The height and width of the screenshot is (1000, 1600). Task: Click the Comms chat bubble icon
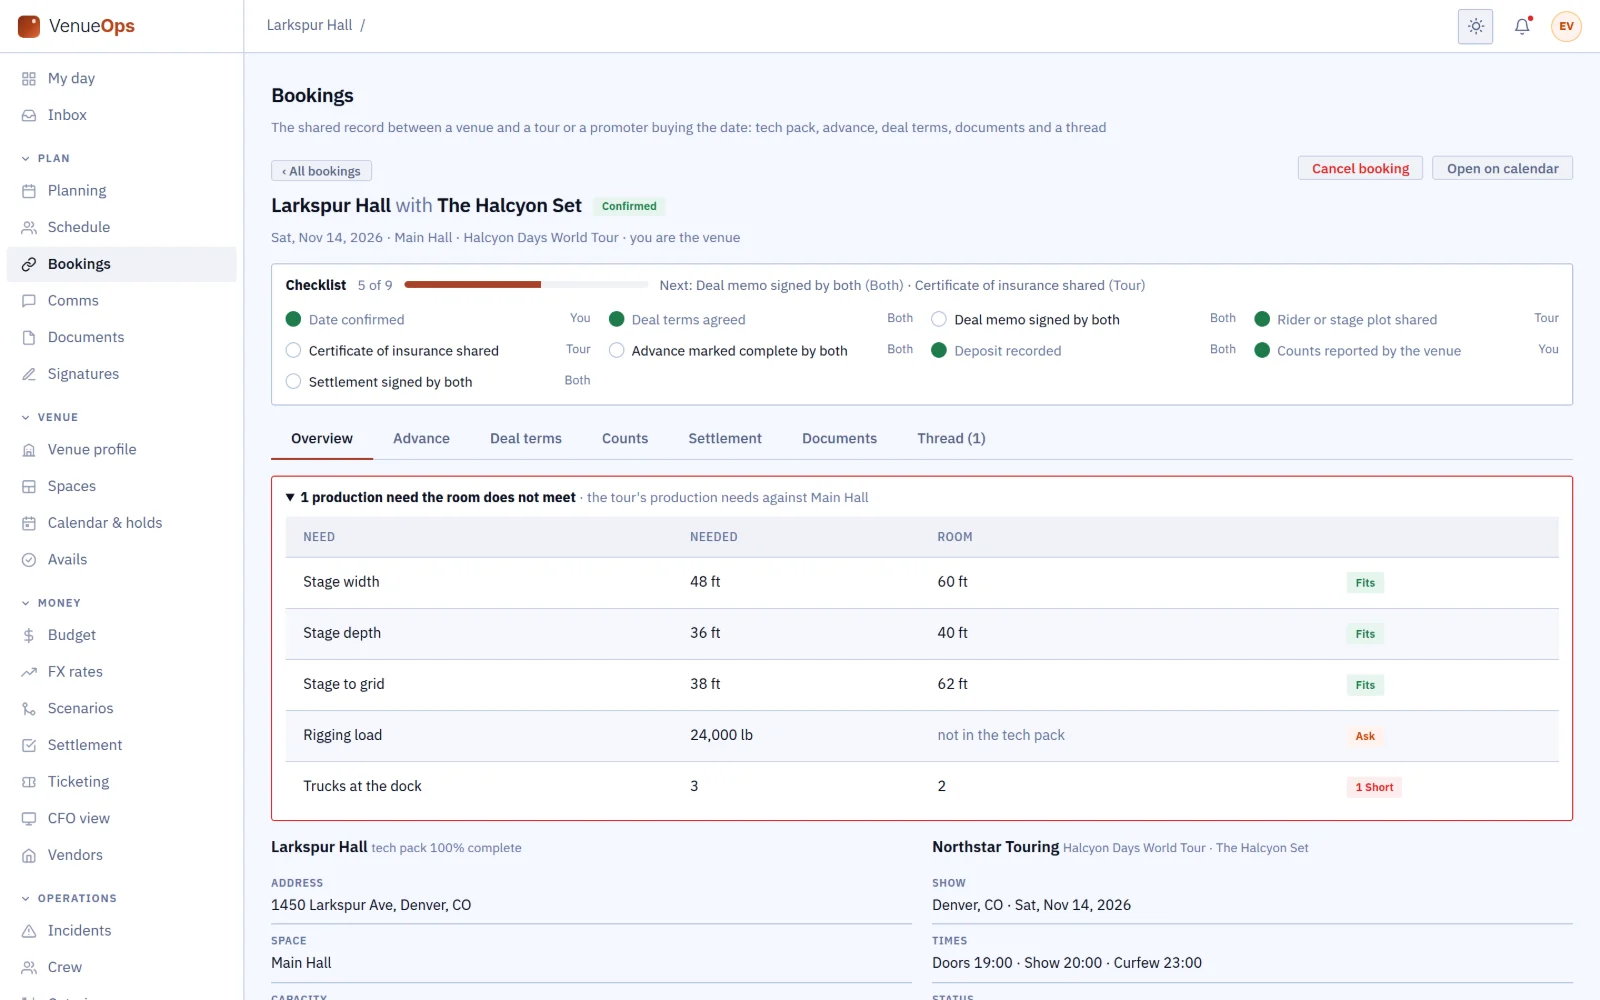coord(29,301)
